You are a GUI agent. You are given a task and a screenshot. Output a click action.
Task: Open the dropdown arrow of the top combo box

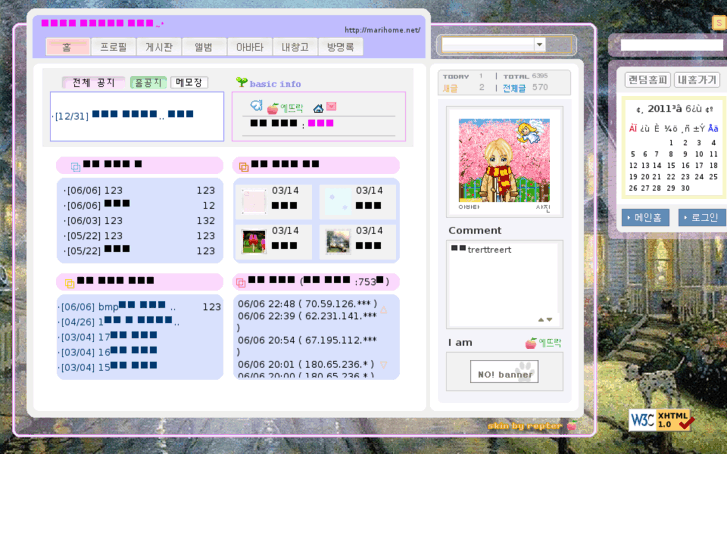[539, 45]
